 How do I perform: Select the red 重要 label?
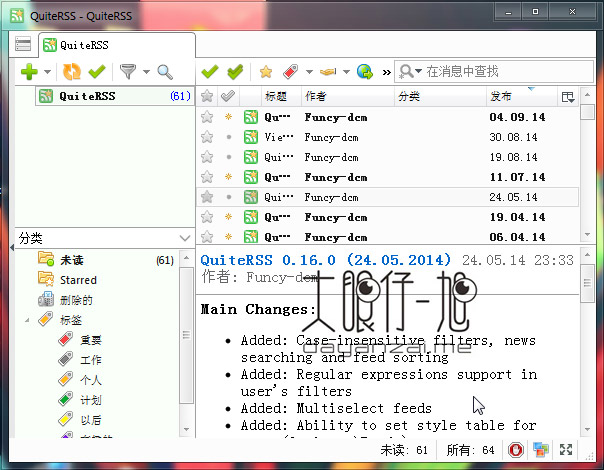point(91,340)
